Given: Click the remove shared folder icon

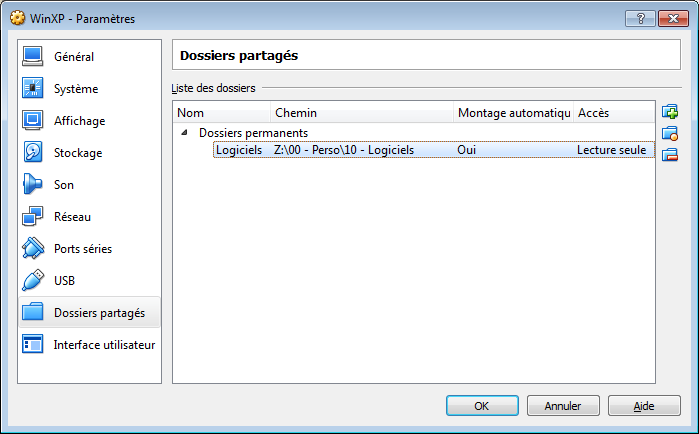Looking at the screenshot, I should 670,154.
